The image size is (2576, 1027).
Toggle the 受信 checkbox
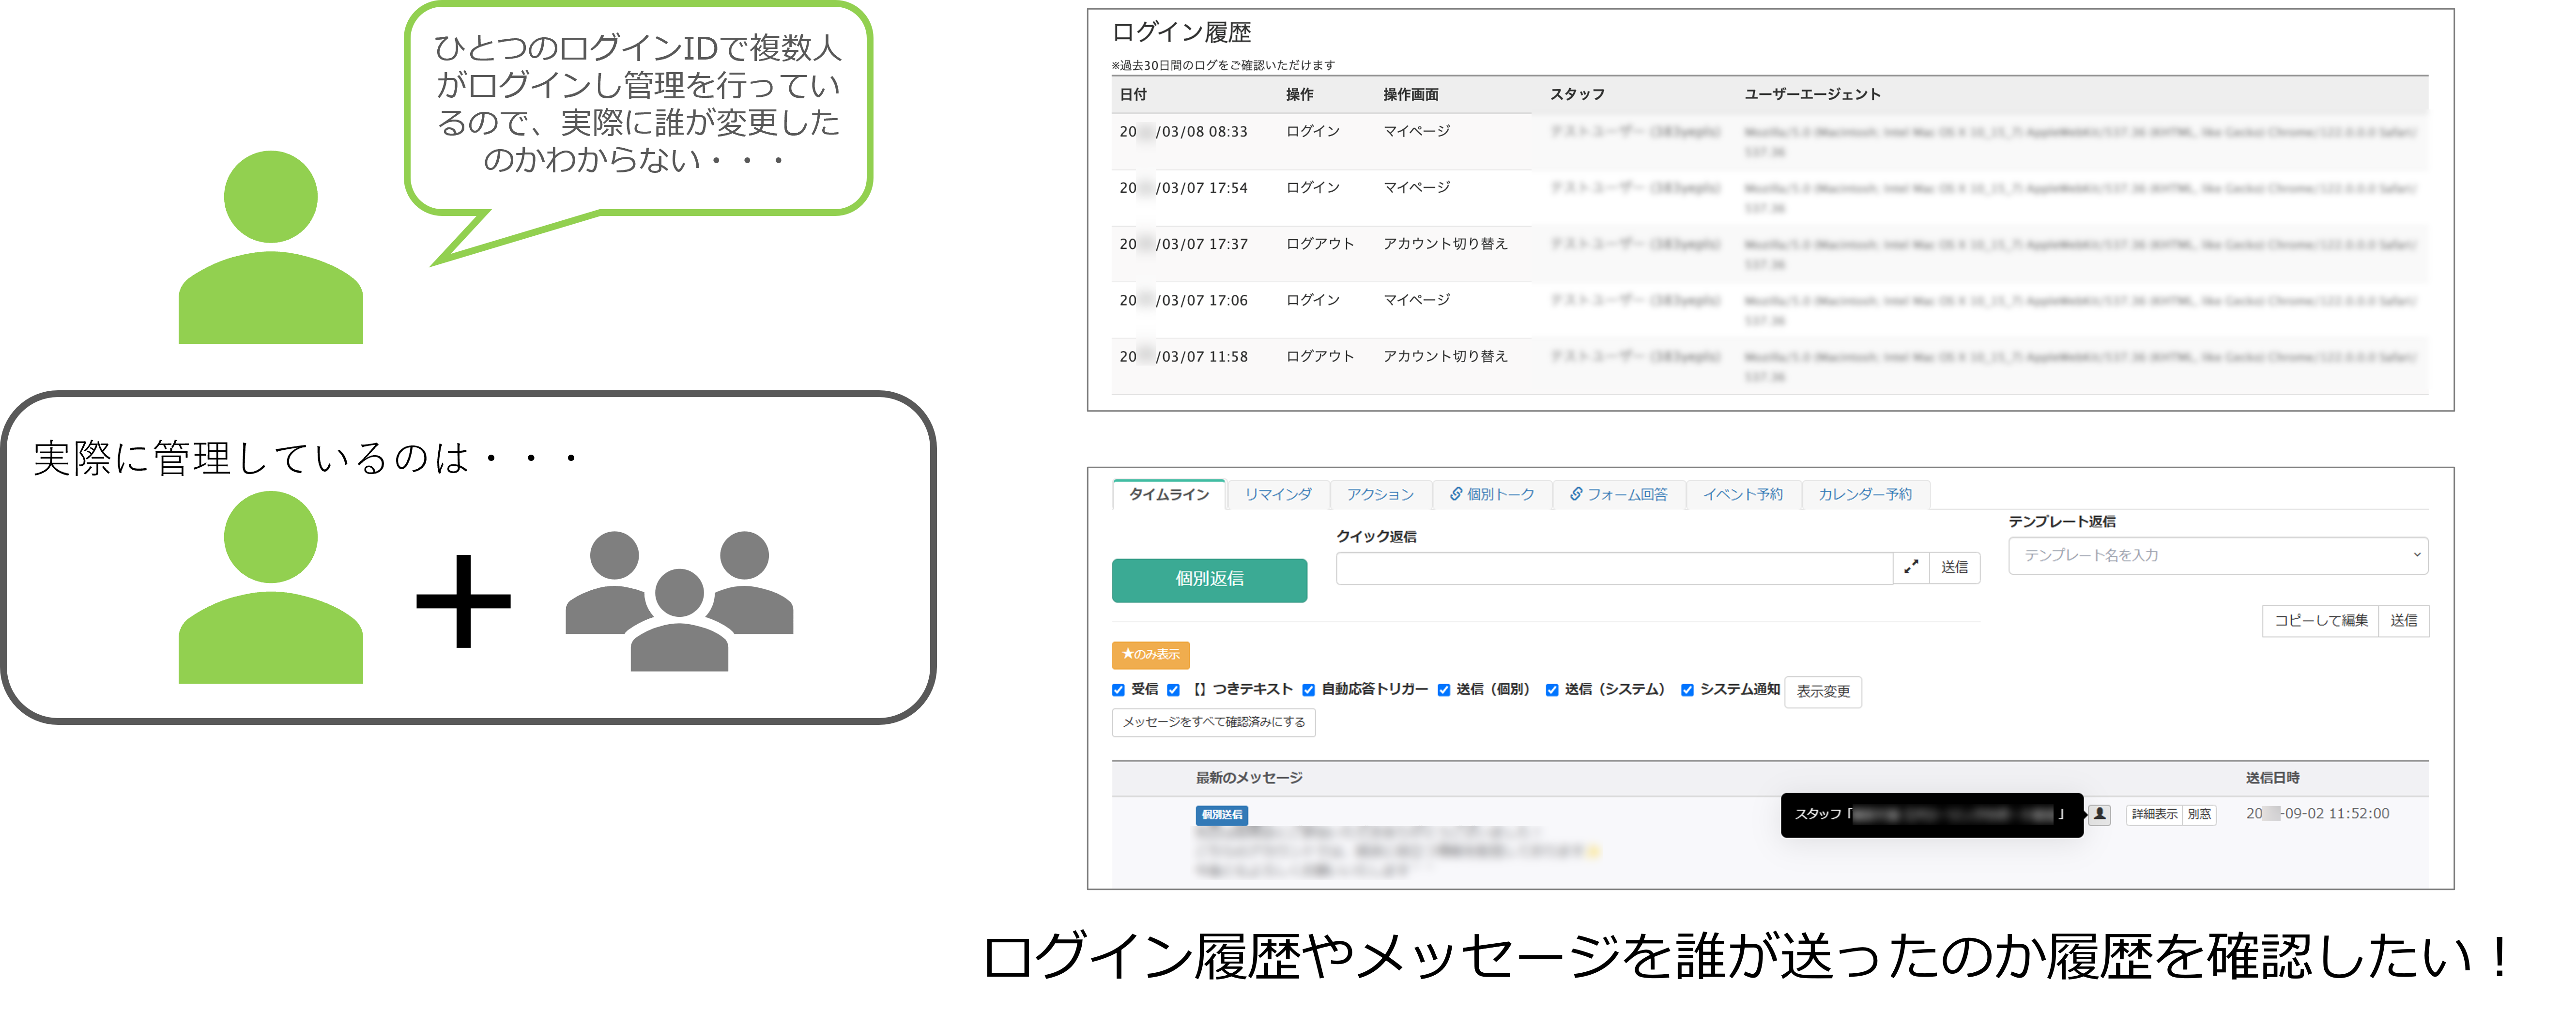(x=1118, y=690)
